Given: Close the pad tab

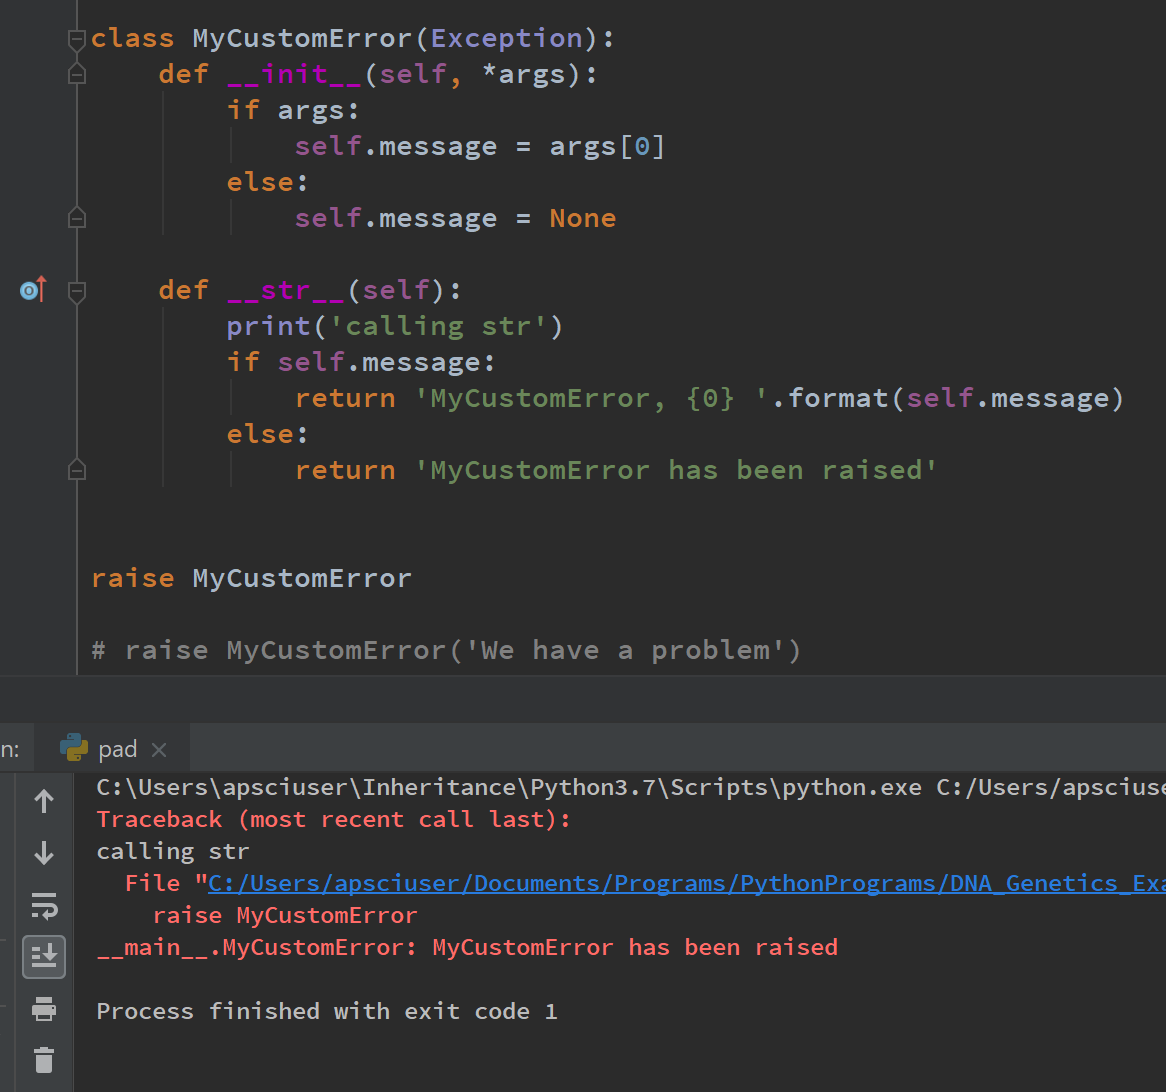Looking at the screenshot, I should point(157,748).
